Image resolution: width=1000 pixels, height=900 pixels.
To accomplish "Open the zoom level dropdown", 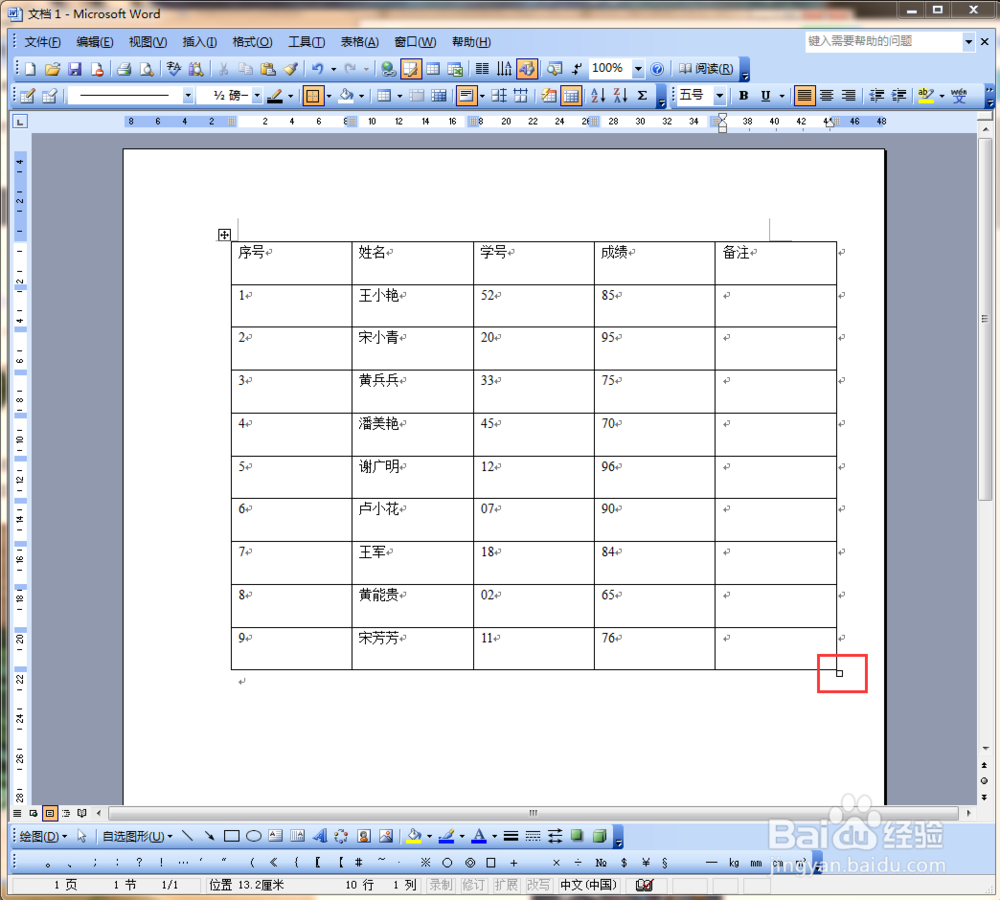I will [x=640, y=68].
